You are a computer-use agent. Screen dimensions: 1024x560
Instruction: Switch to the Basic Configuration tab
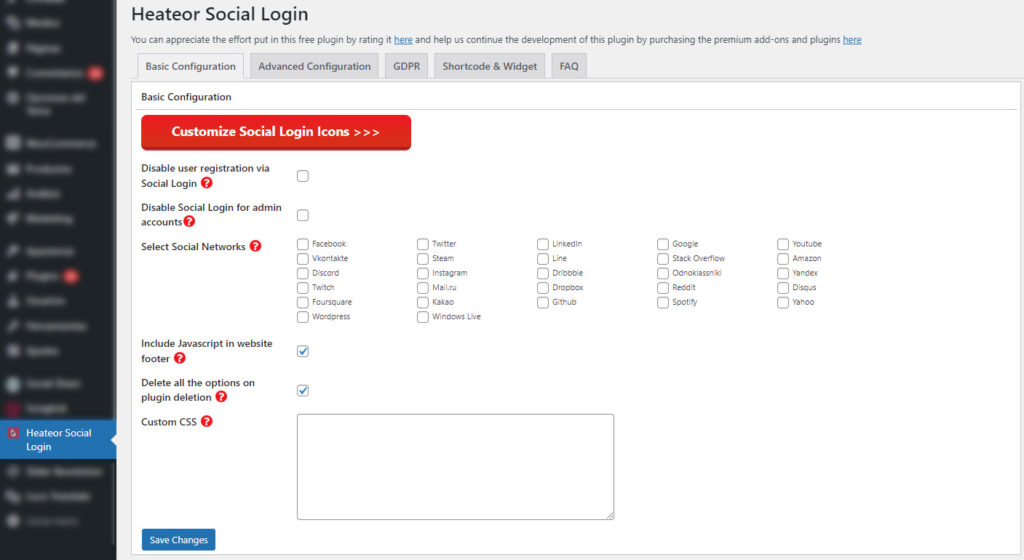pyautogui.click(x=190, y=66)
